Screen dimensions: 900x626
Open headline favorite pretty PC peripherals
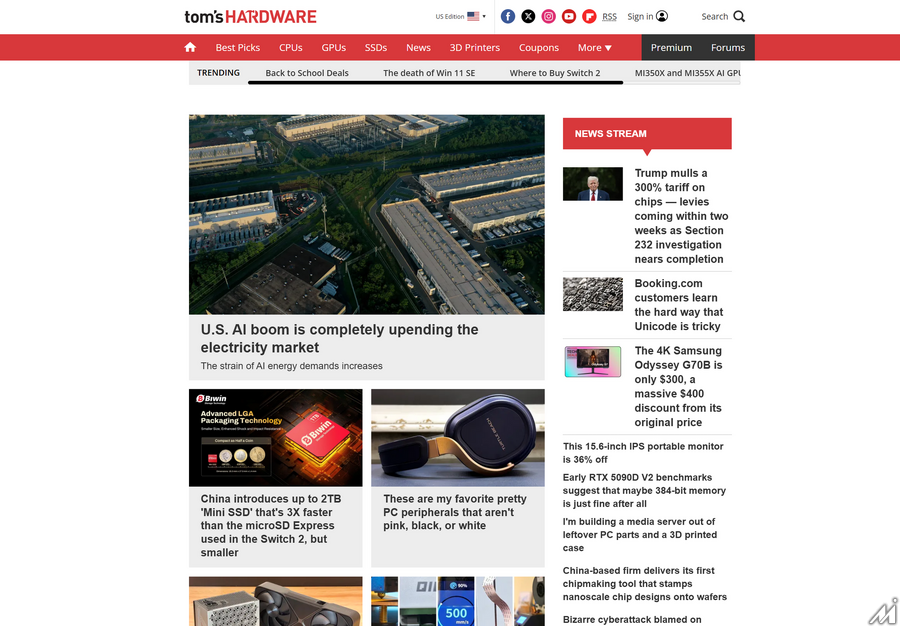click(455, 512)
